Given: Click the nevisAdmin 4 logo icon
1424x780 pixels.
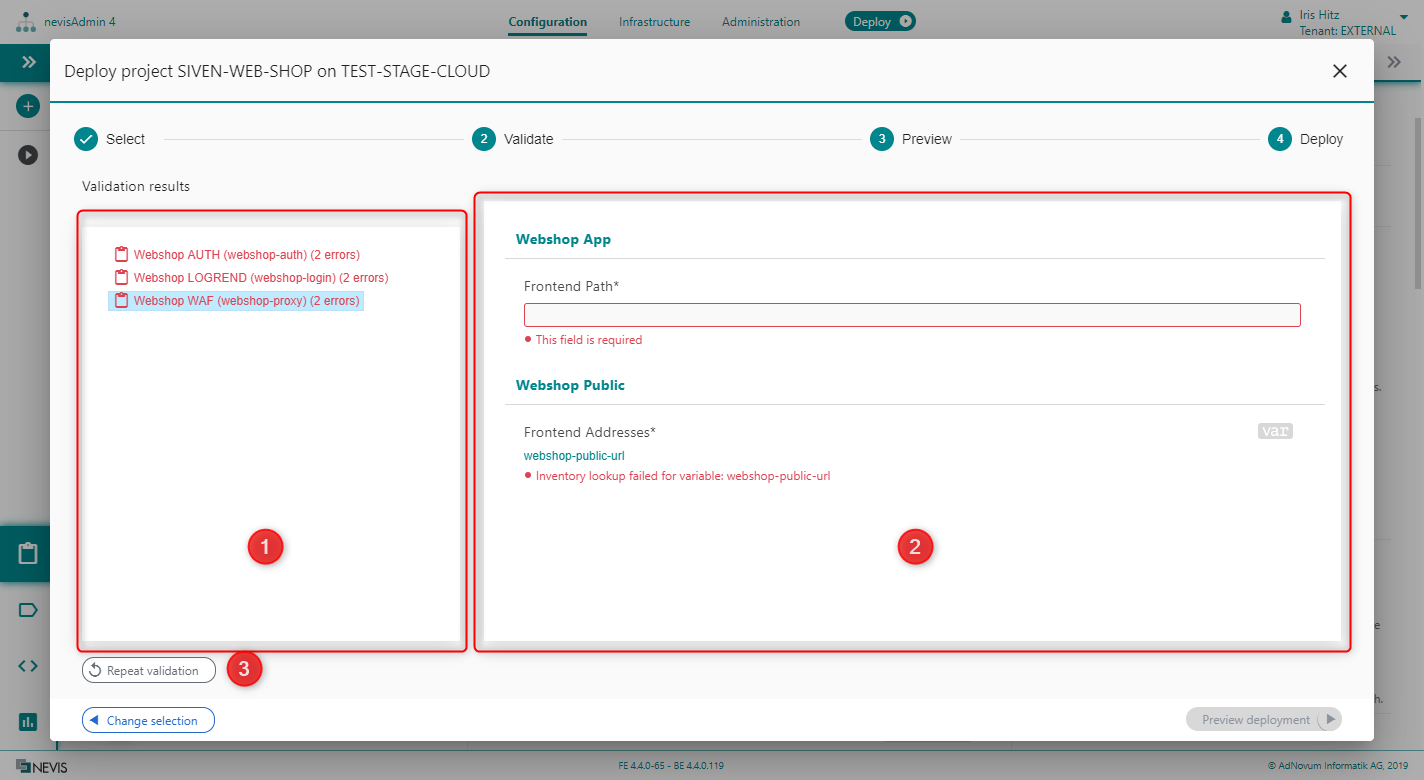Looking at the screenshot, I should pyautogui.click(x=26, y=21).
